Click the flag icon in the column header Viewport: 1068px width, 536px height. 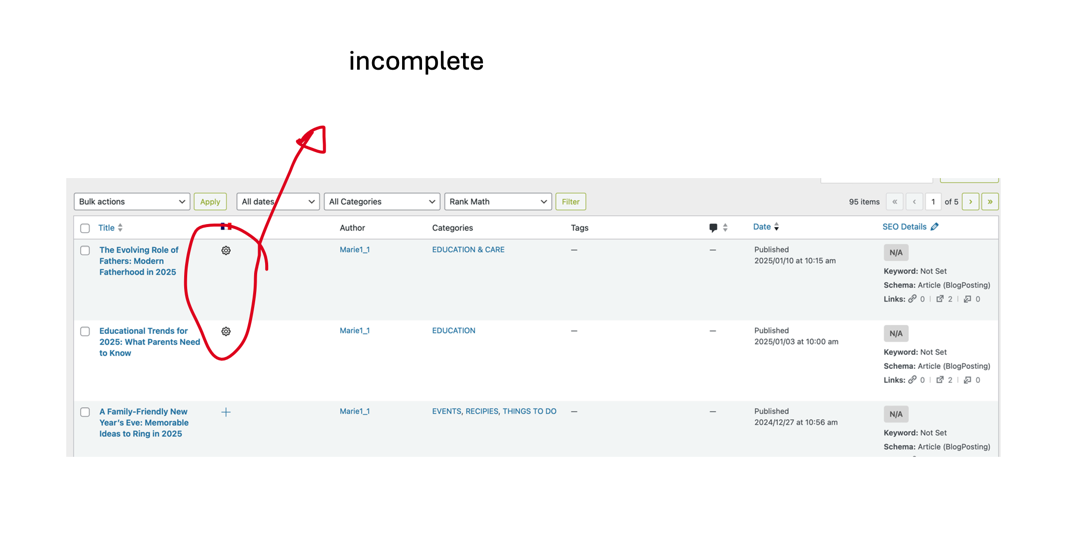tap(226, 226)
